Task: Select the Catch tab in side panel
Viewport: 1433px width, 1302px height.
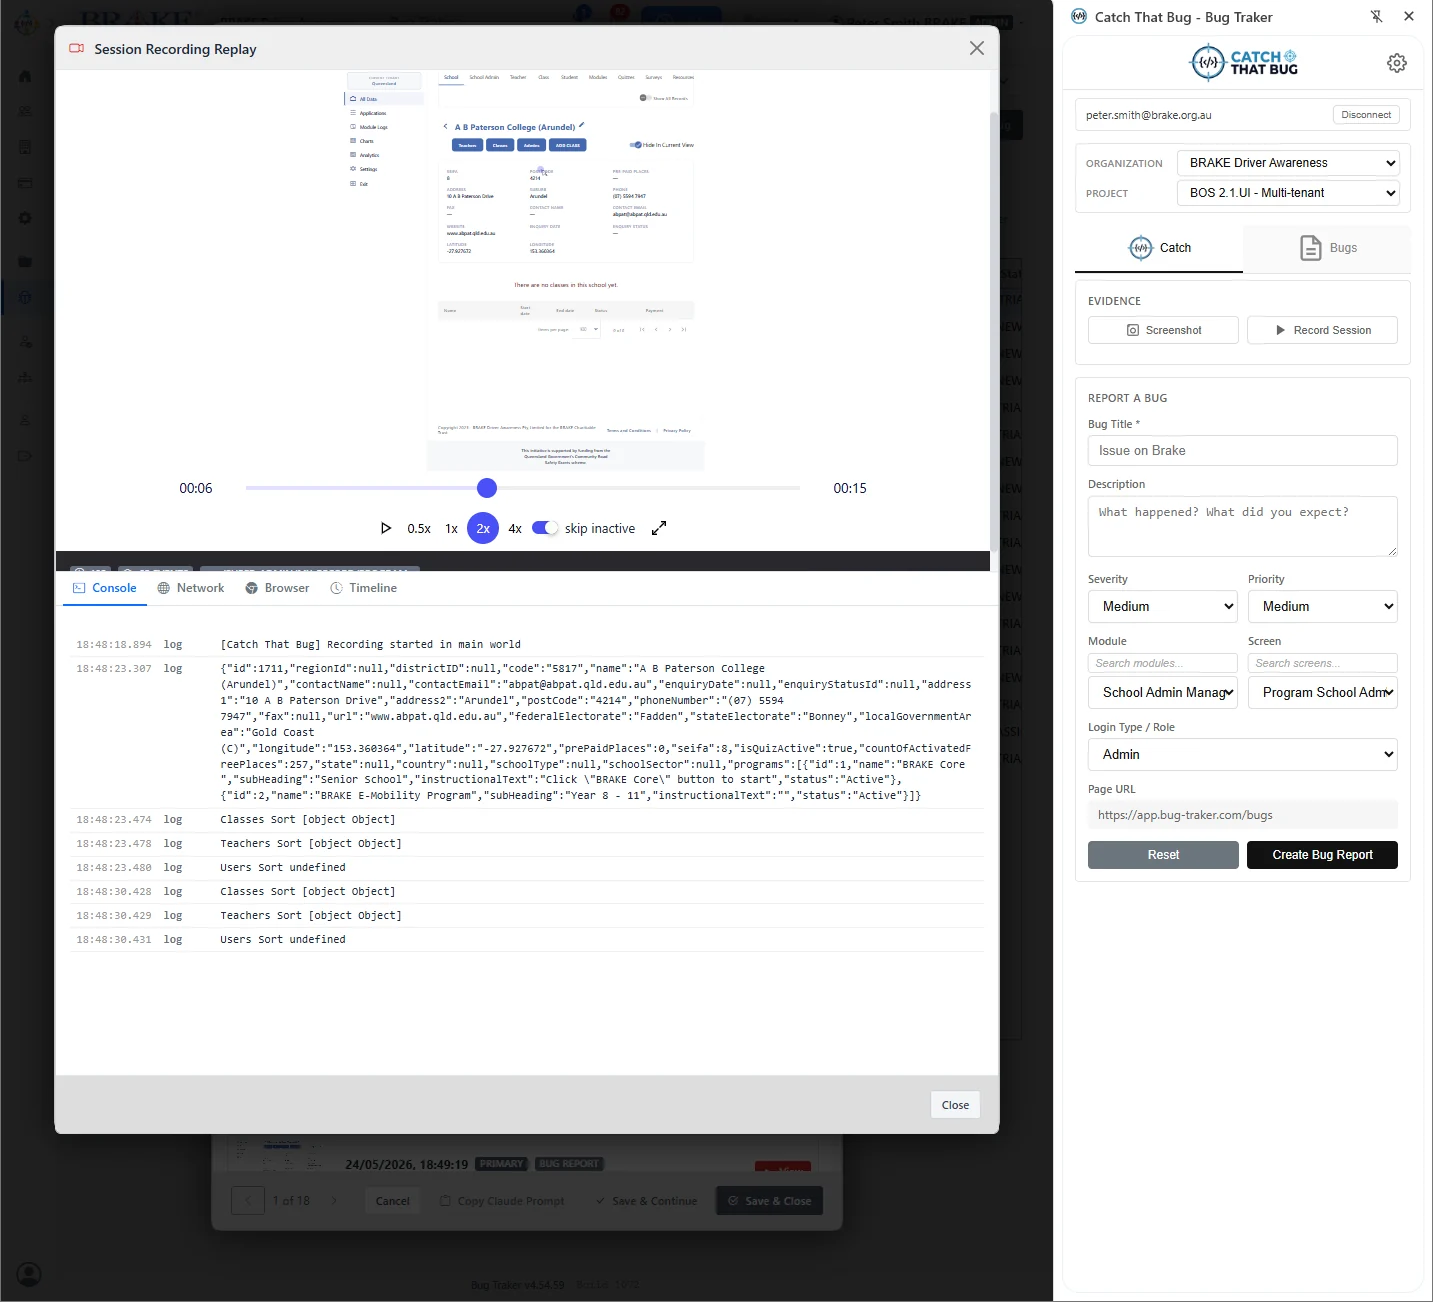Action: pos(1159,248)
